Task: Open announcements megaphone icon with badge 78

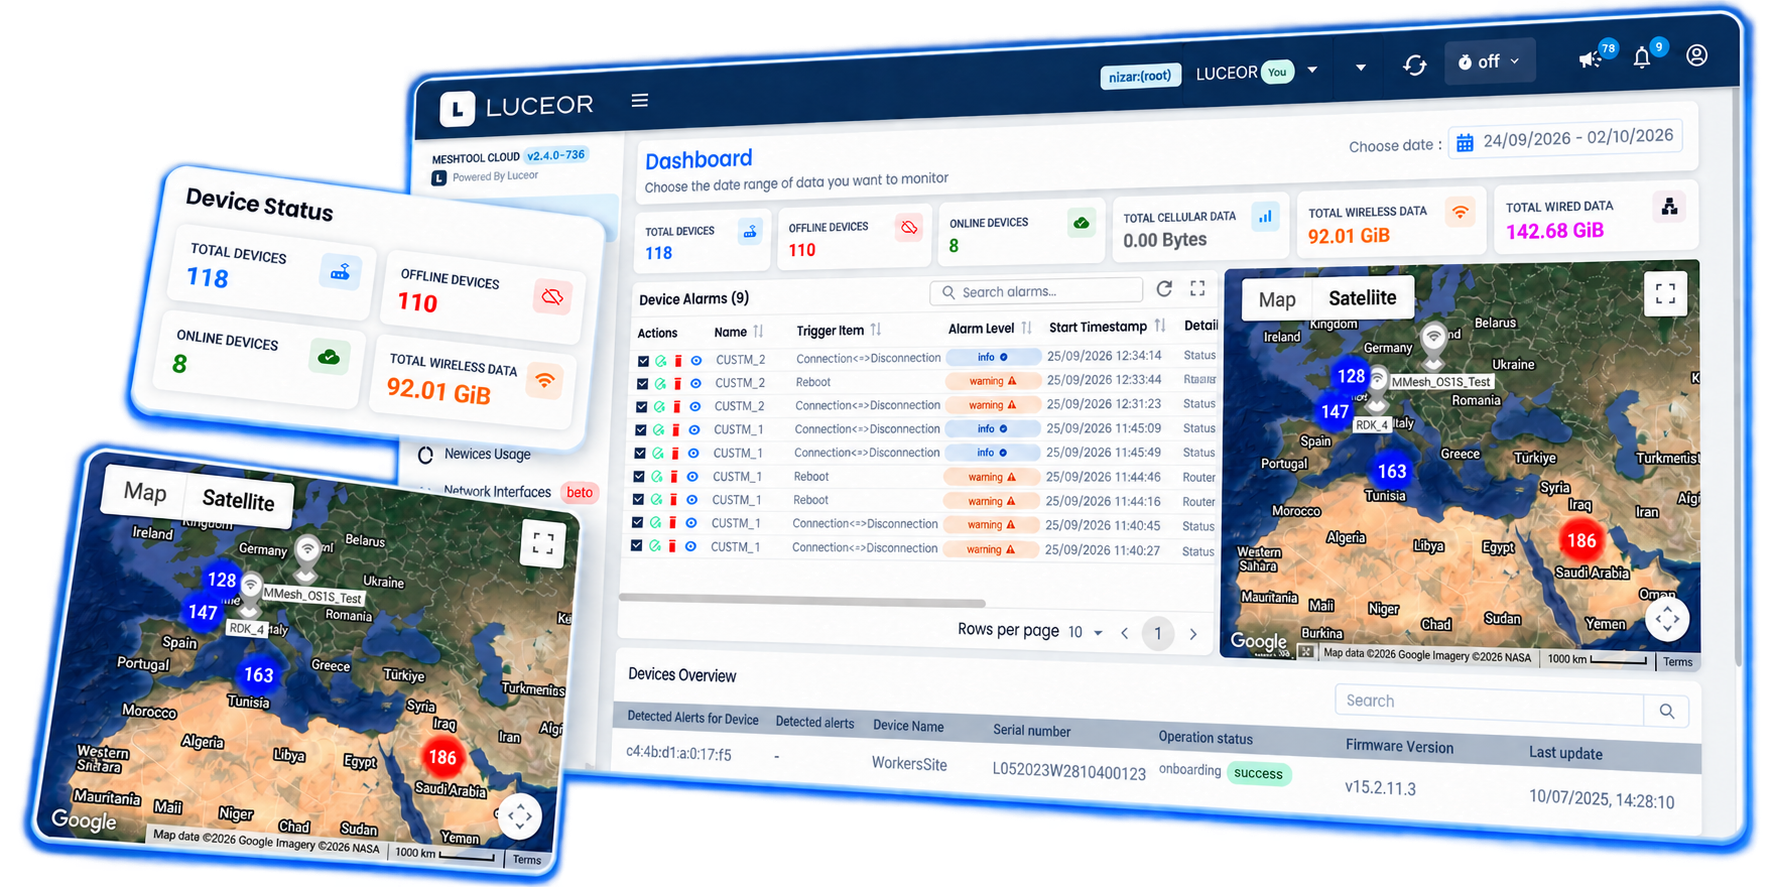Action: point(1589,59)
